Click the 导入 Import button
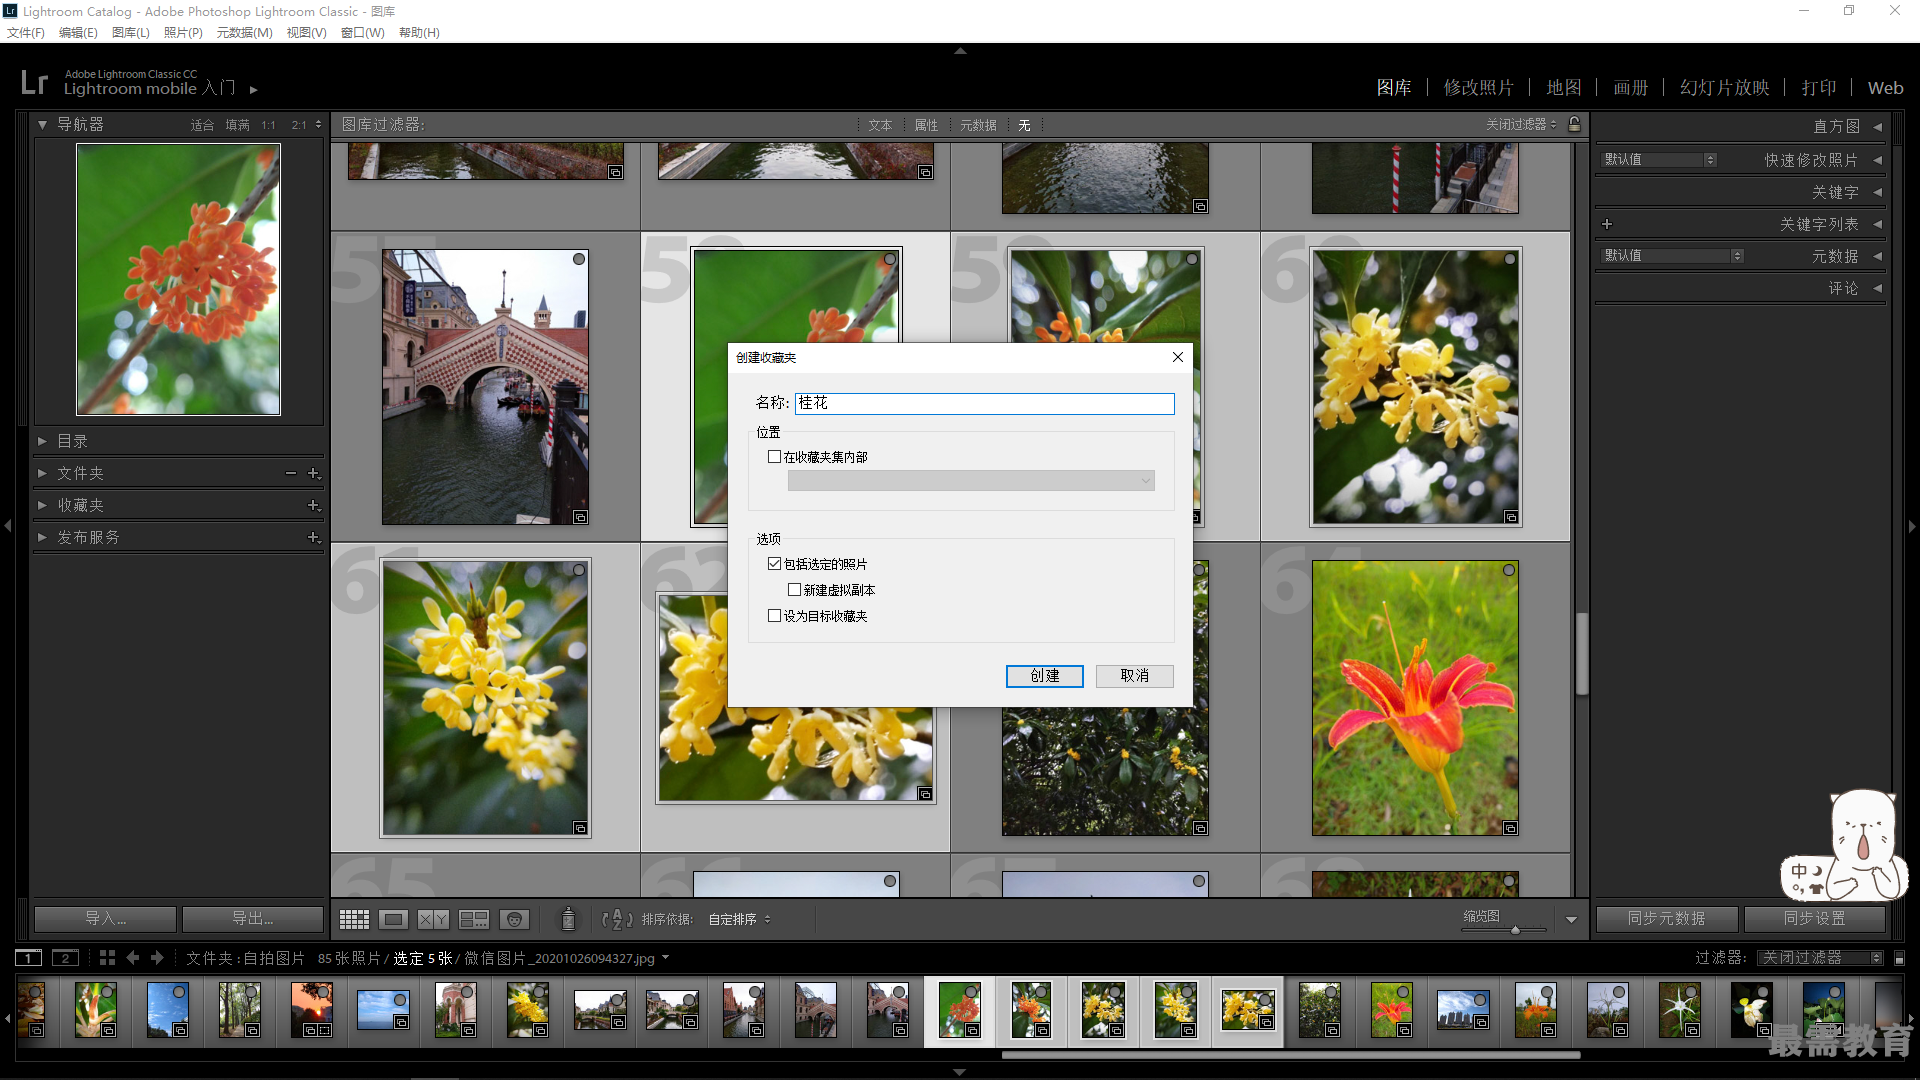Image resolution: width=1920 pixels, height=1080 pixels. point(105,918)
